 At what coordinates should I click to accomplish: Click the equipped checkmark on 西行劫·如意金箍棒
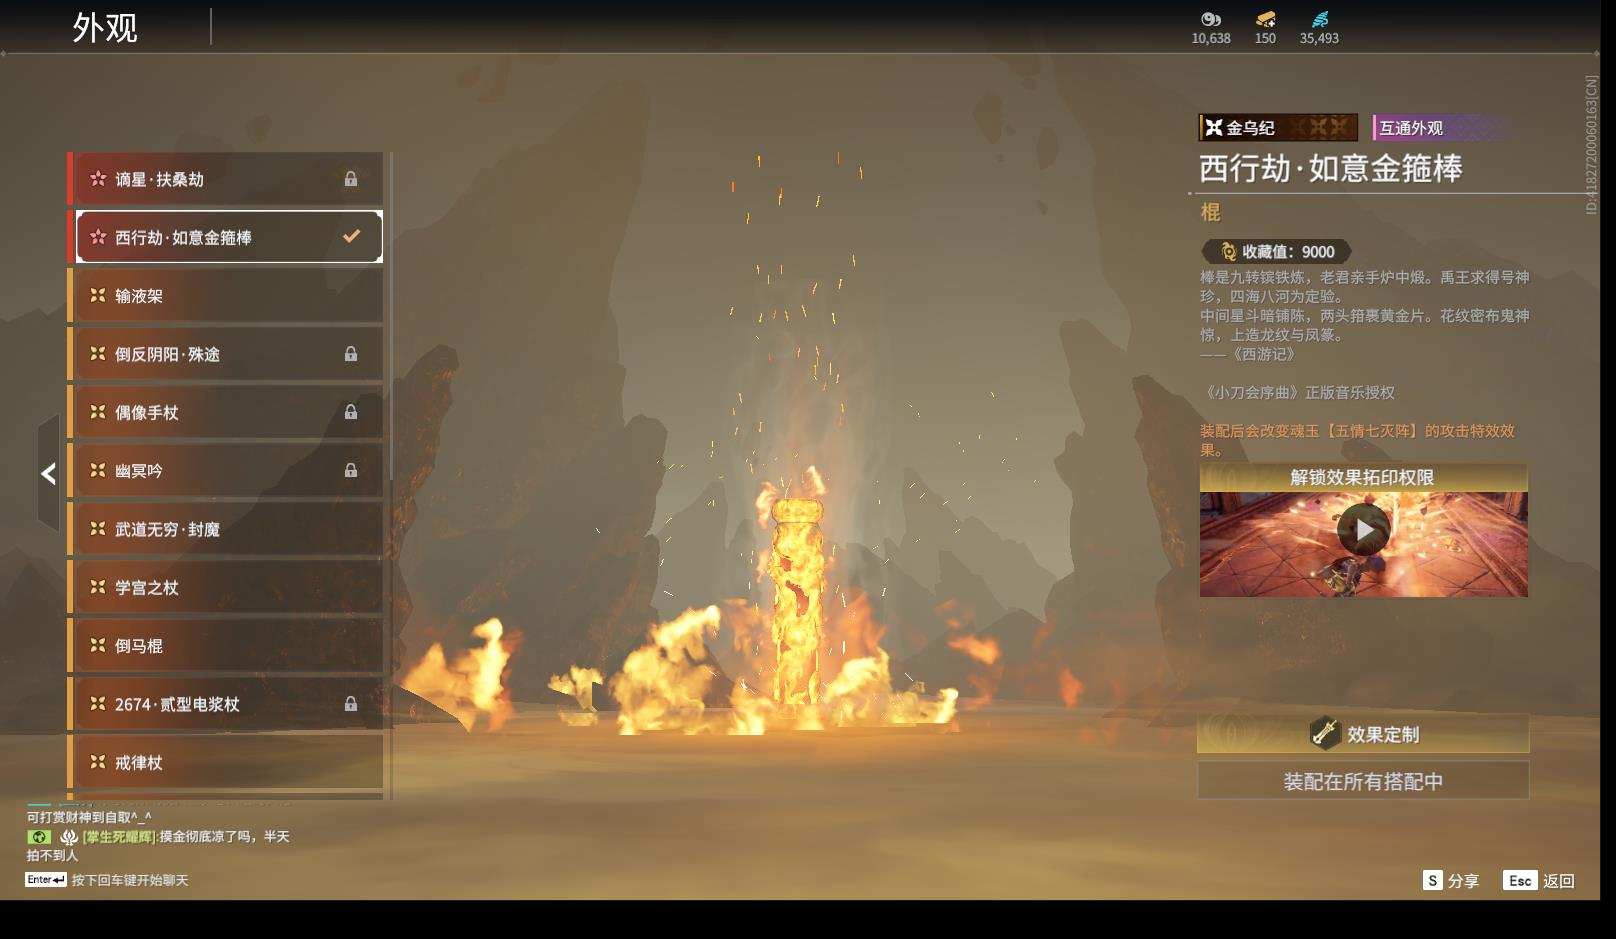point(351,237)
